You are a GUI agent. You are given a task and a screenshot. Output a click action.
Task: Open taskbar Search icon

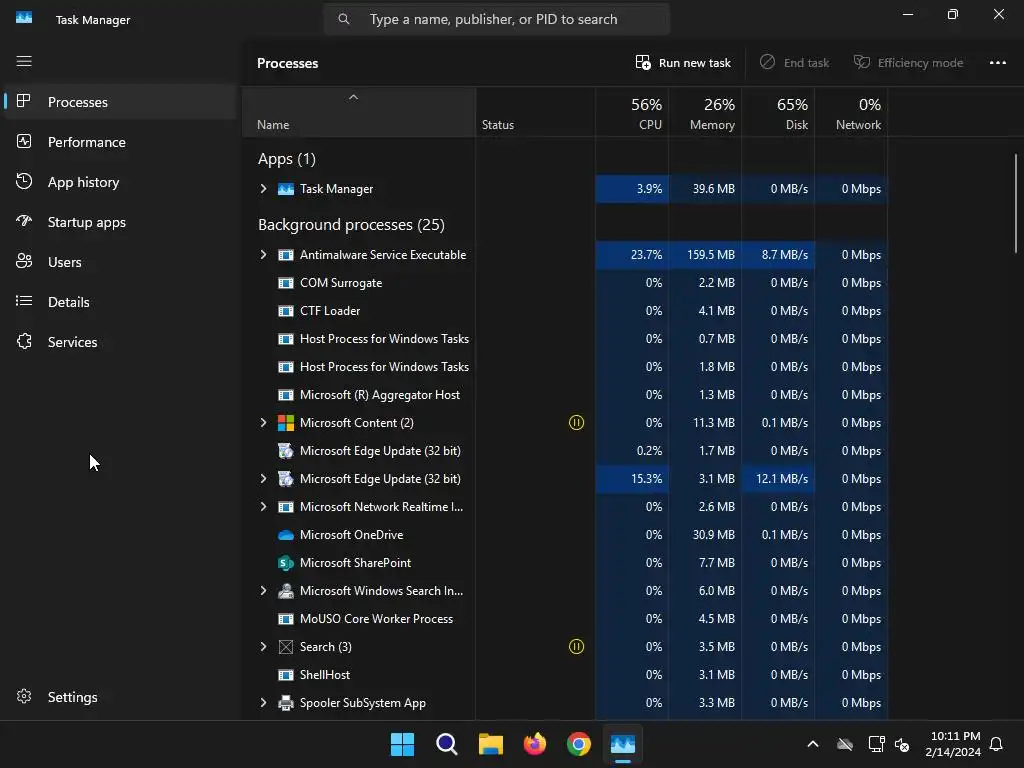(447, 744)
